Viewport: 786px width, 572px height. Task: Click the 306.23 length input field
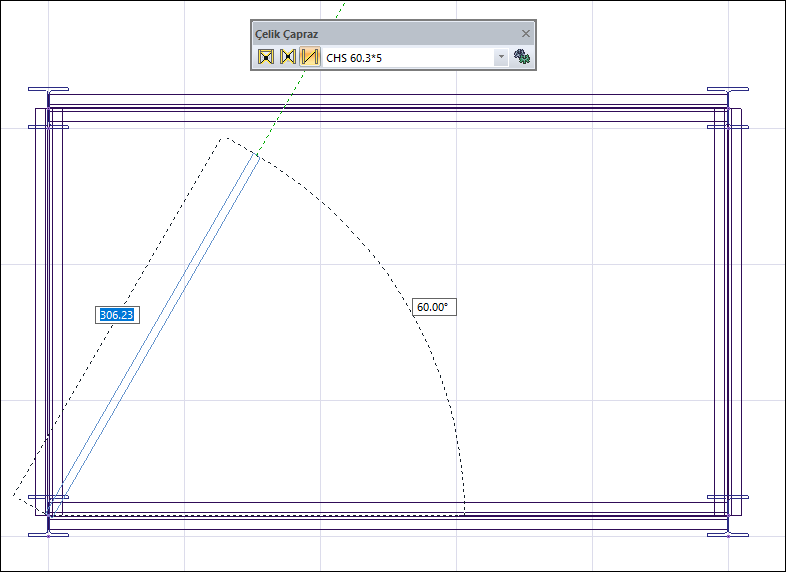point(116,315)
